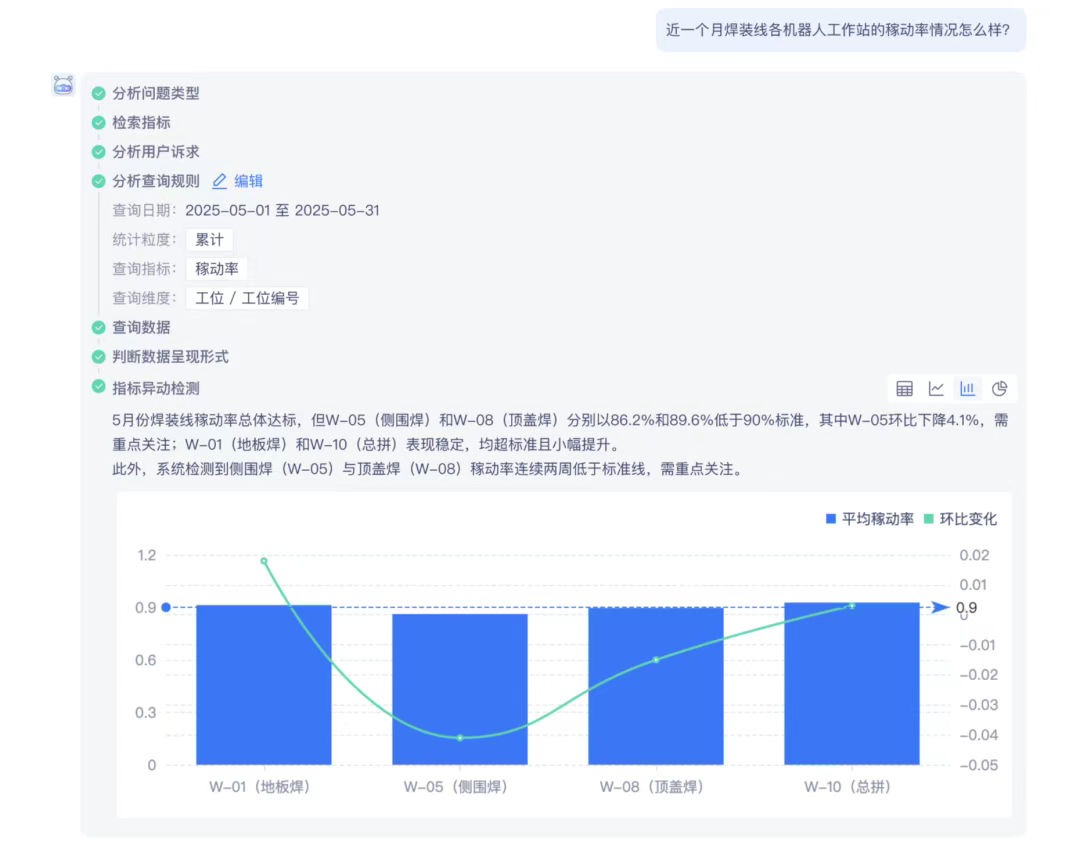Select the bar chart view icon
1080x856 pixels.
[x=968, y=389]
